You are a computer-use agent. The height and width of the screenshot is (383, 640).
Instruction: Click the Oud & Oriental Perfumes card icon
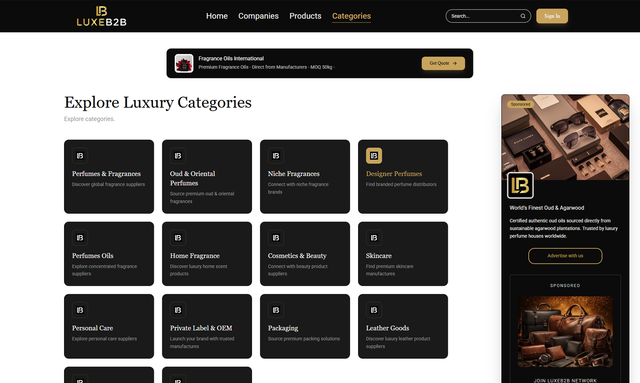(x=178, y=156)
